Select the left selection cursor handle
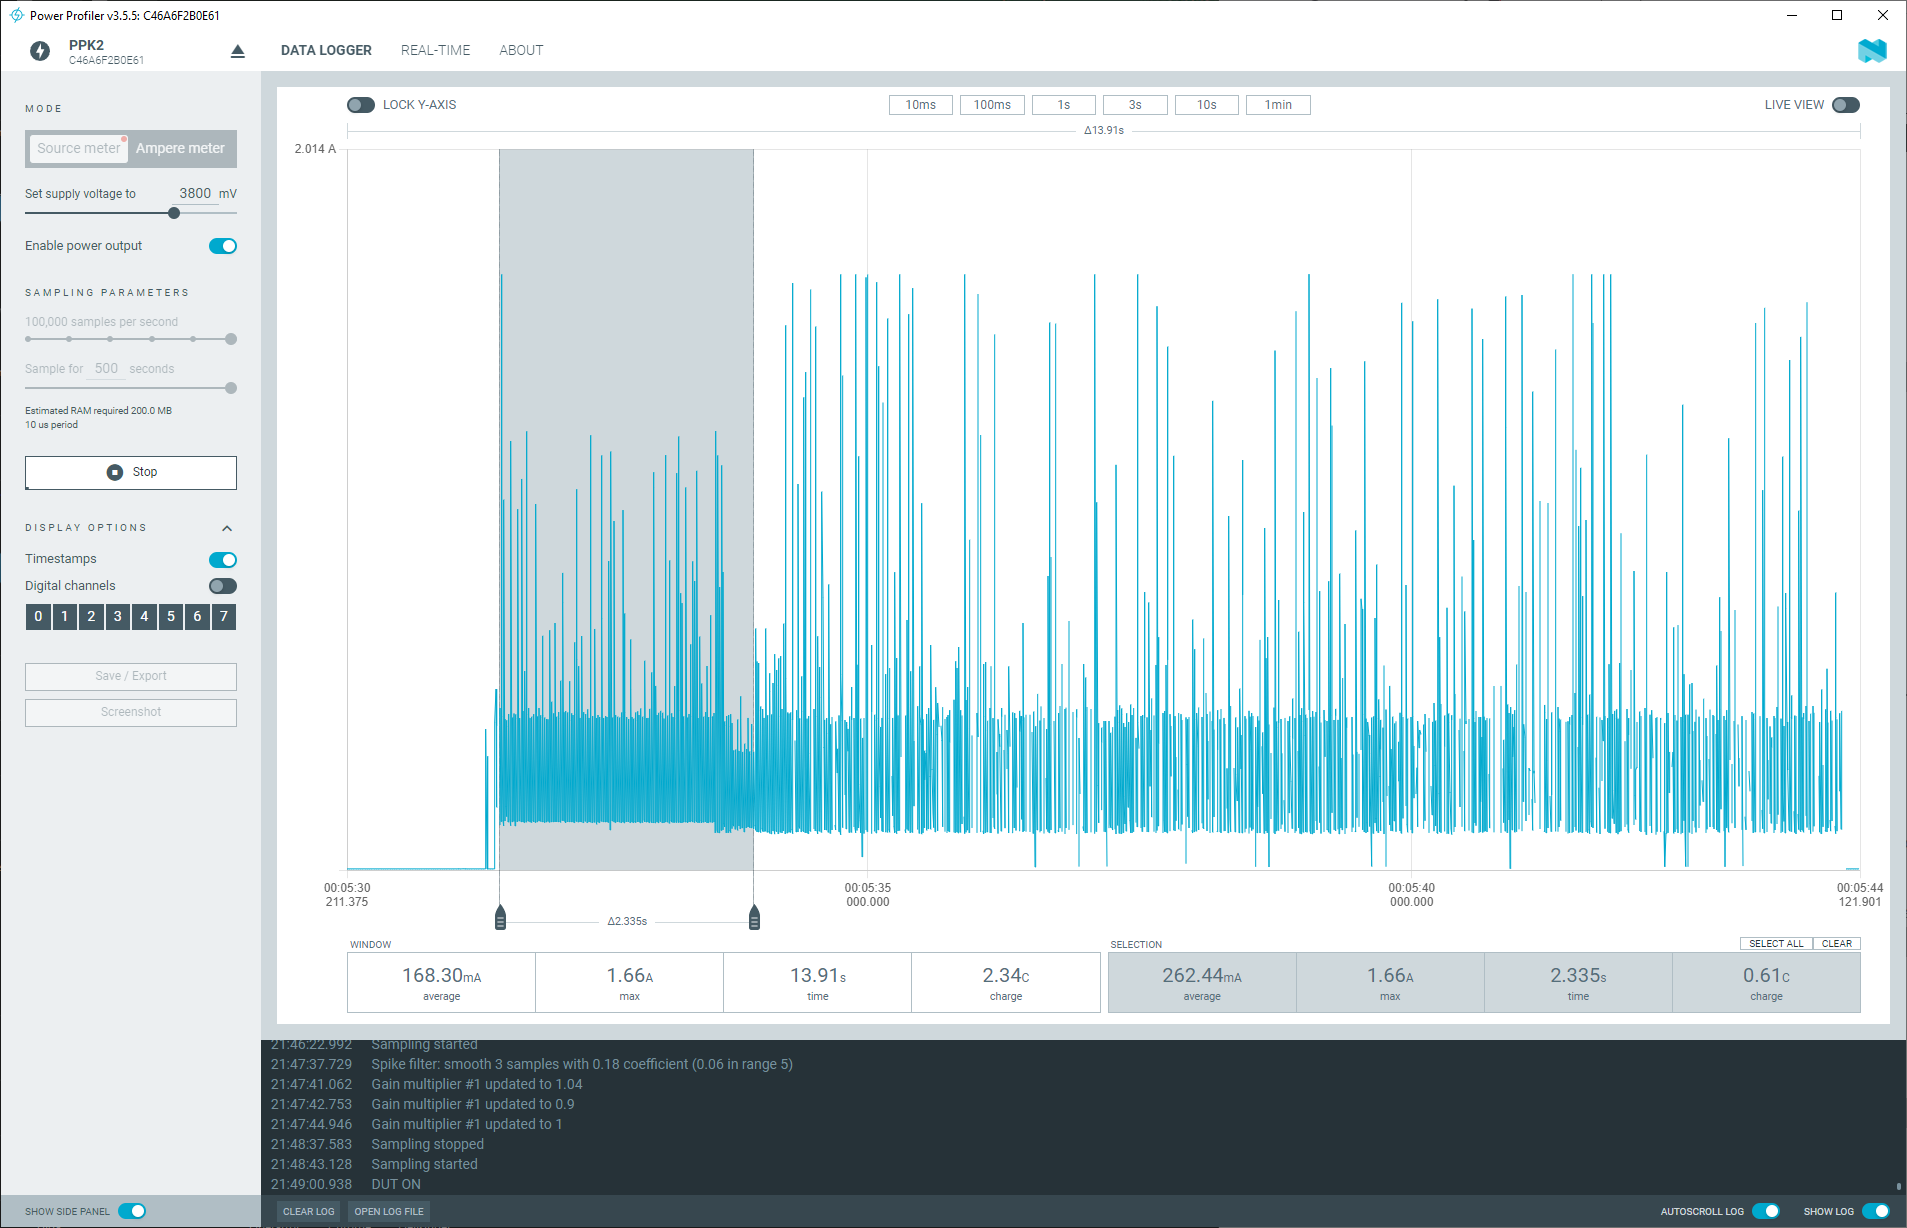The width and height of the screenshot is (1907, 1228). (500, 917)
